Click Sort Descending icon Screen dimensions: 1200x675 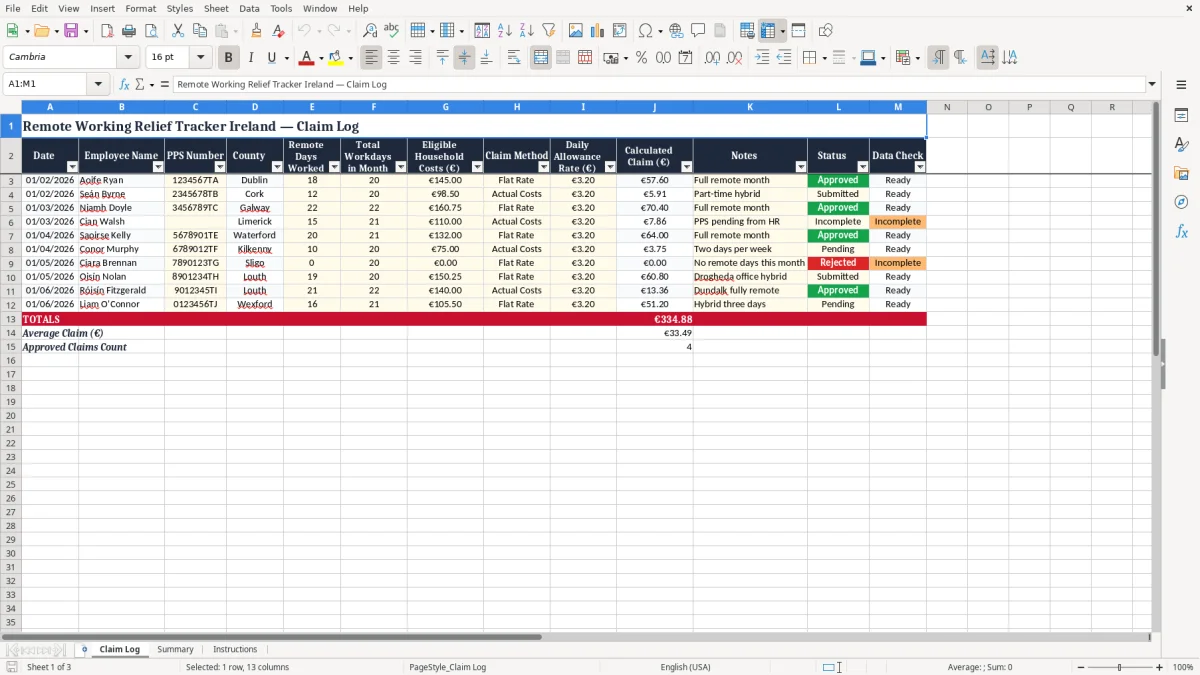coord(527,31)
